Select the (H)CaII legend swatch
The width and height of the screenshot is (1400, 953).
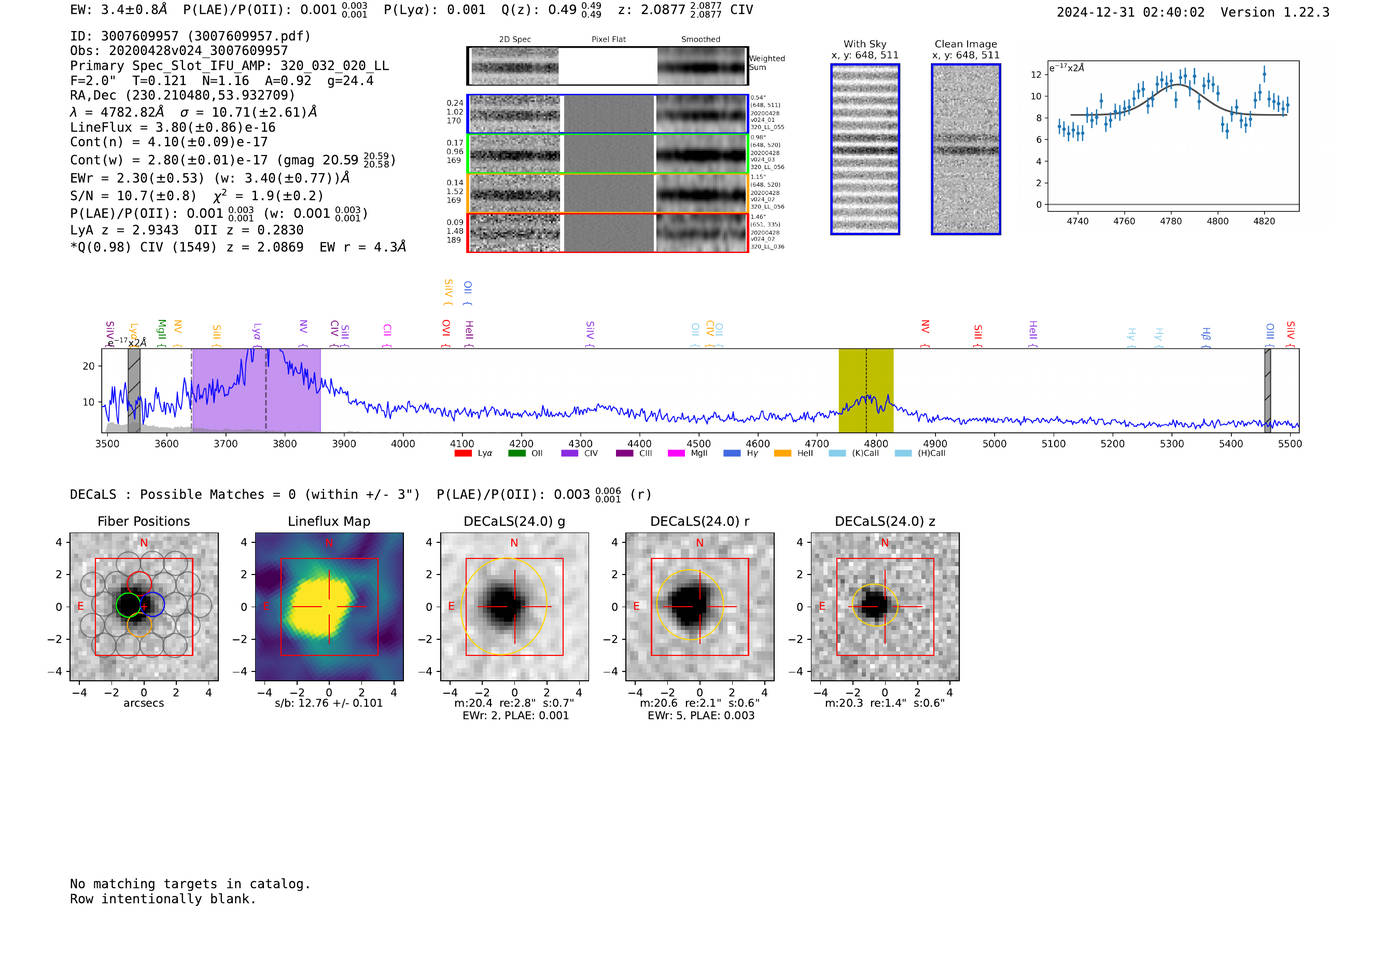pyautogui.click(x=903, y=453)
